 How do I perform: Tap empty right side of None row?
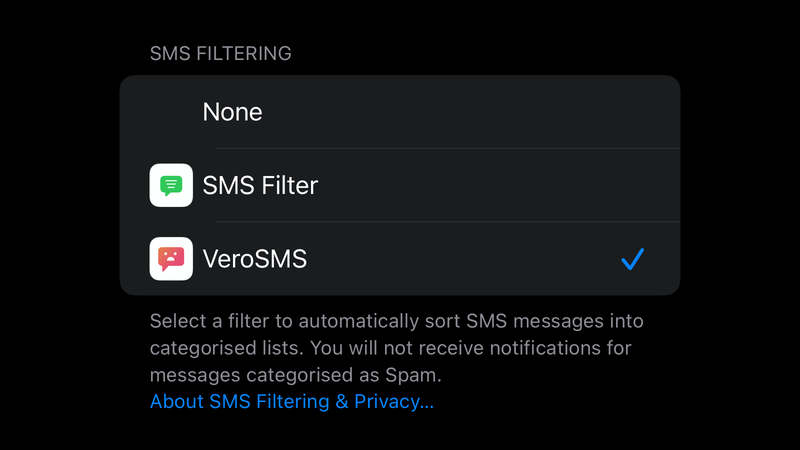[x=550, y=112]
